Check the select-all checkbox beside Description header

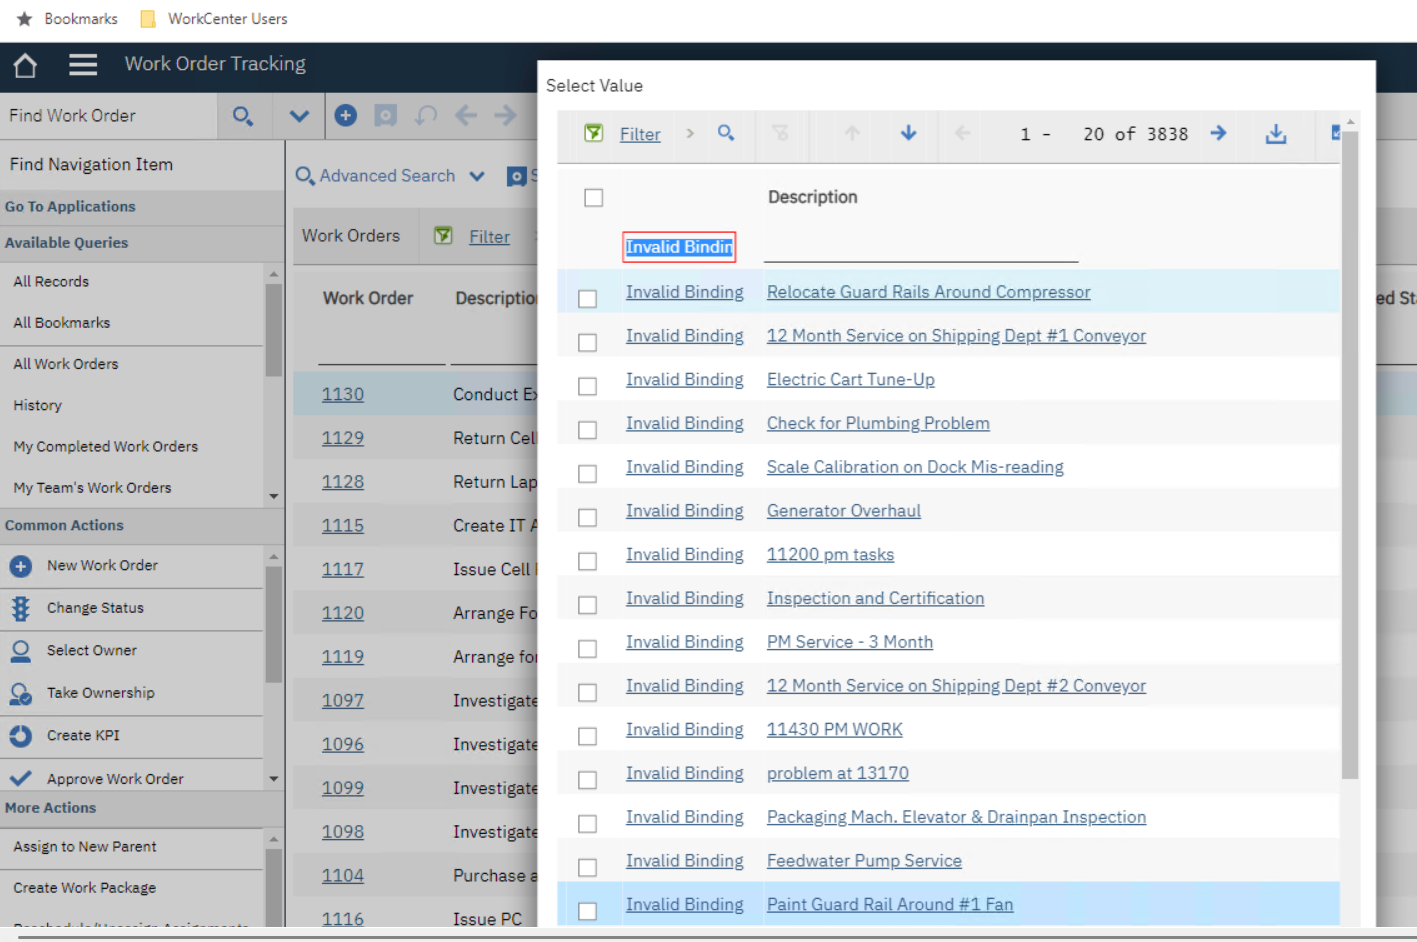tap(593, 198)
